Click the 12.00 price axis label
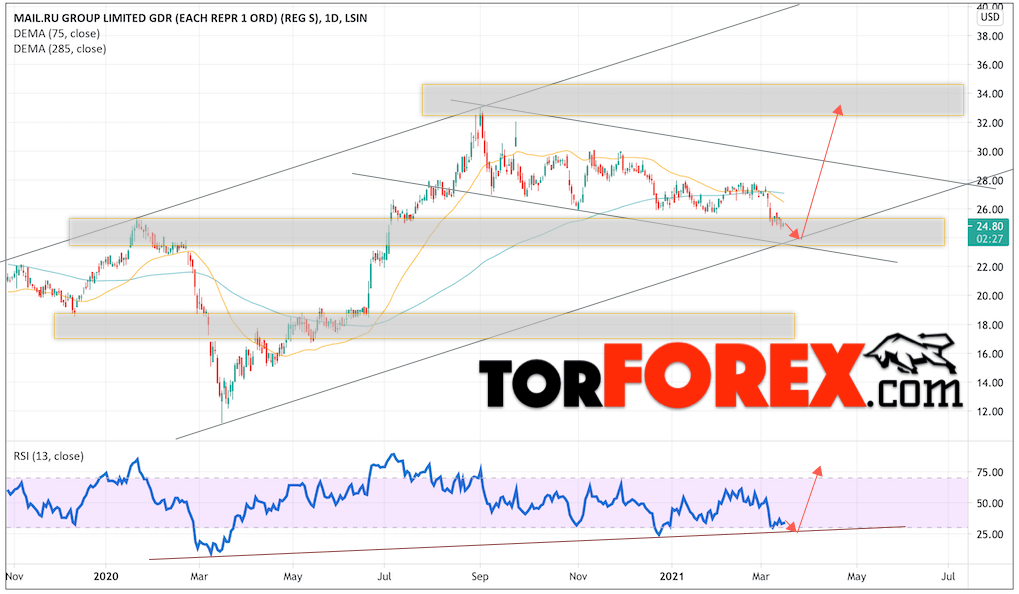Image resolution: width=1019 pixels, height=594 pixels. 989,411
